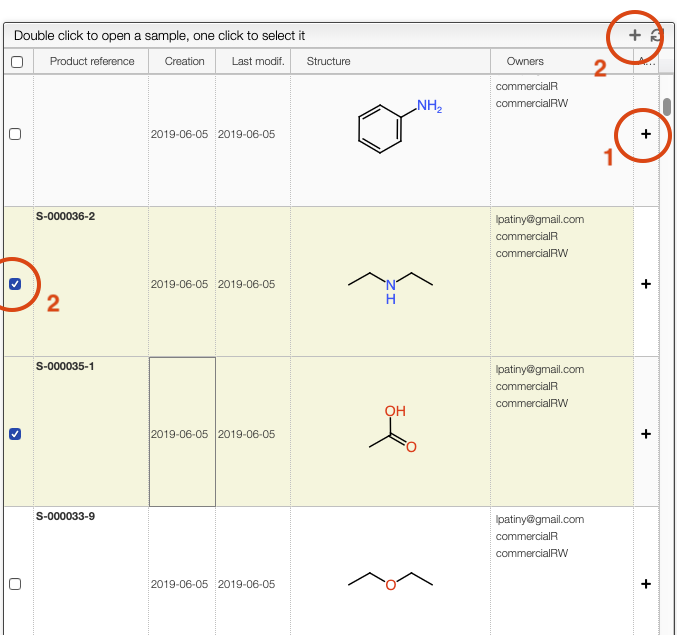Click the plus icon for sample S-000035-1

(645, 434)
